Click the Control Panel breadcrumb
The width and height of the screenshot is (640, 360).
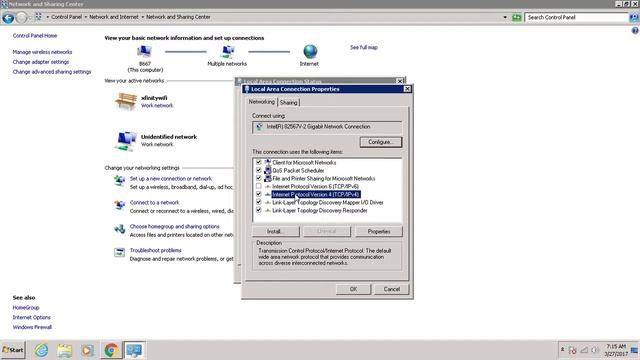click(67, 17)
